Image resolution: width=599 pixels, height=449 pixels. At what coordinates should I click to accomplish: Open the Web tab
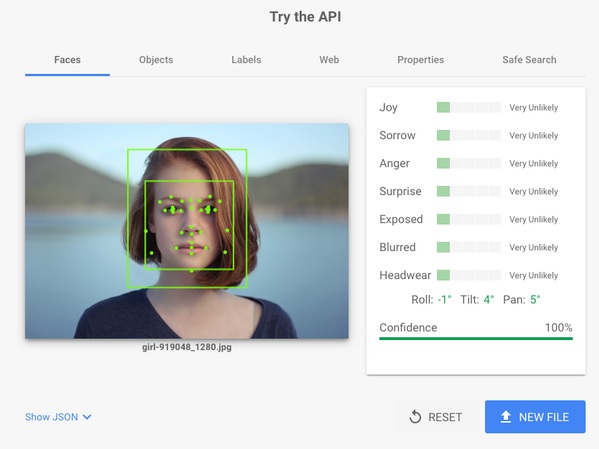pyautogui.click(x=329, y=60)
